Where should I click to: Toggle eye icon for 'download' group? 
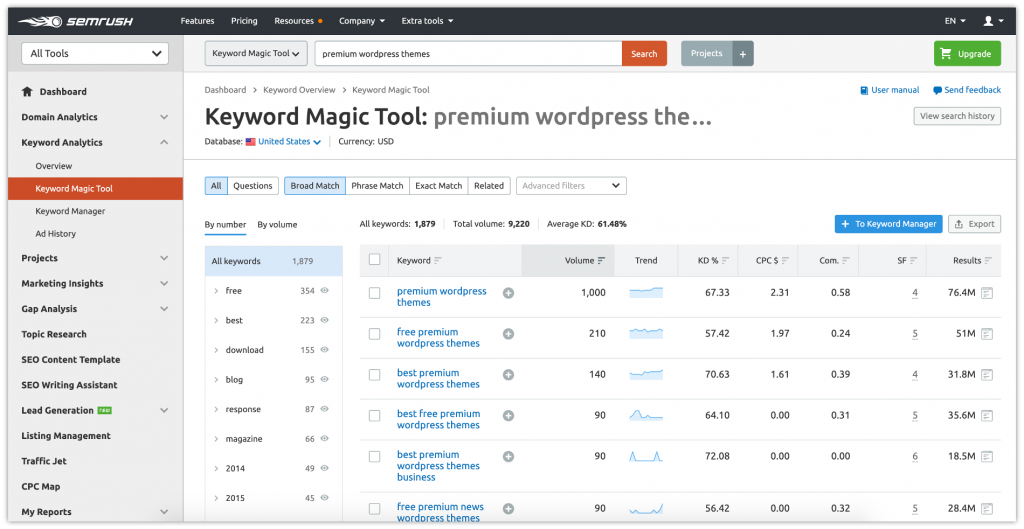click(x=325, y=350)
